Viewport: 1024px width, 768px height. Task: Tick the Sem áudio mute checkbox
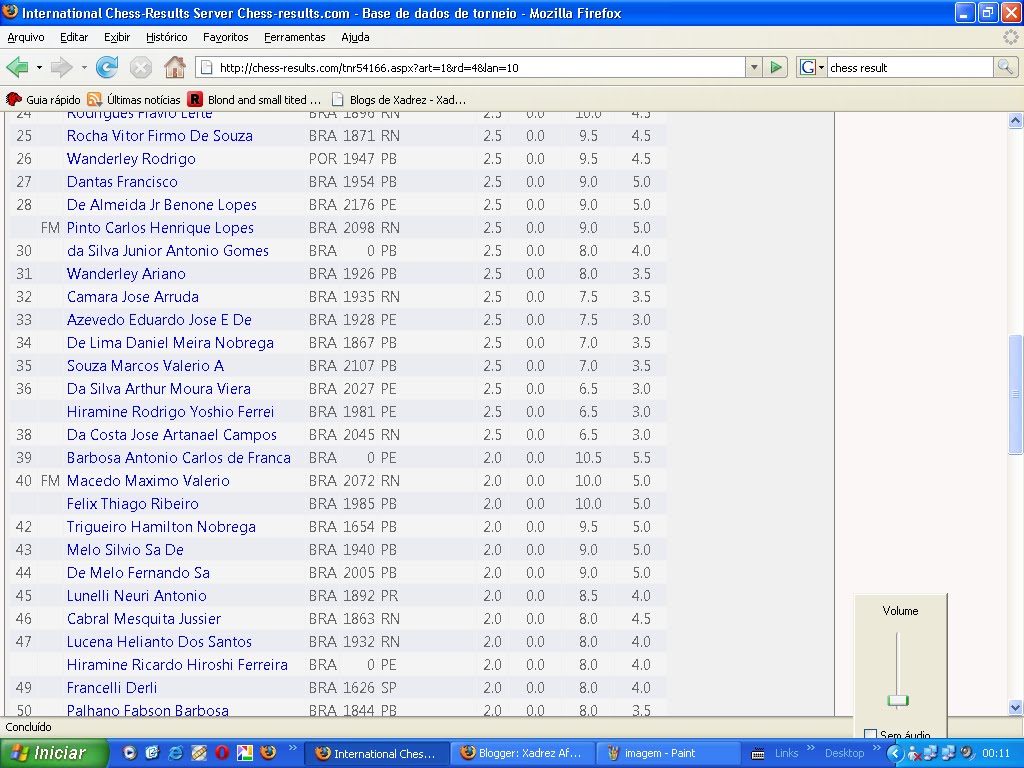click(x=870, y=735)
